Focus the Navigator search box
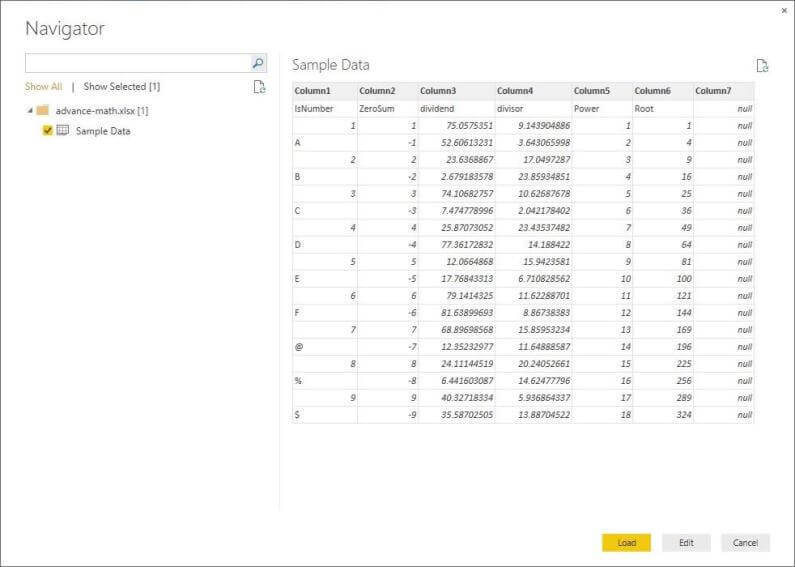This screenshot has height=567, width=795. (136, 63)
